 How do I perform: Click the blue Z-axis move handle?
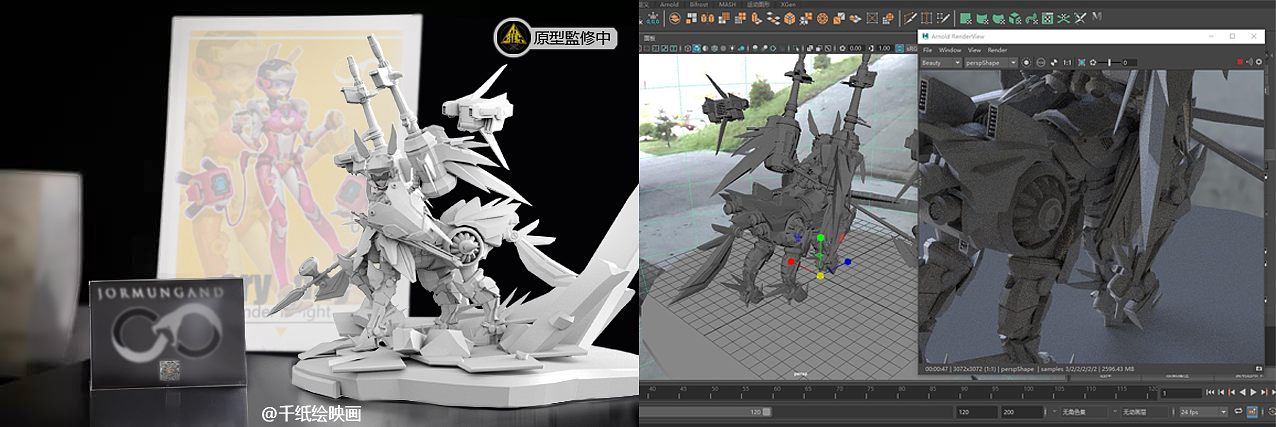click(x=848, y=262)
